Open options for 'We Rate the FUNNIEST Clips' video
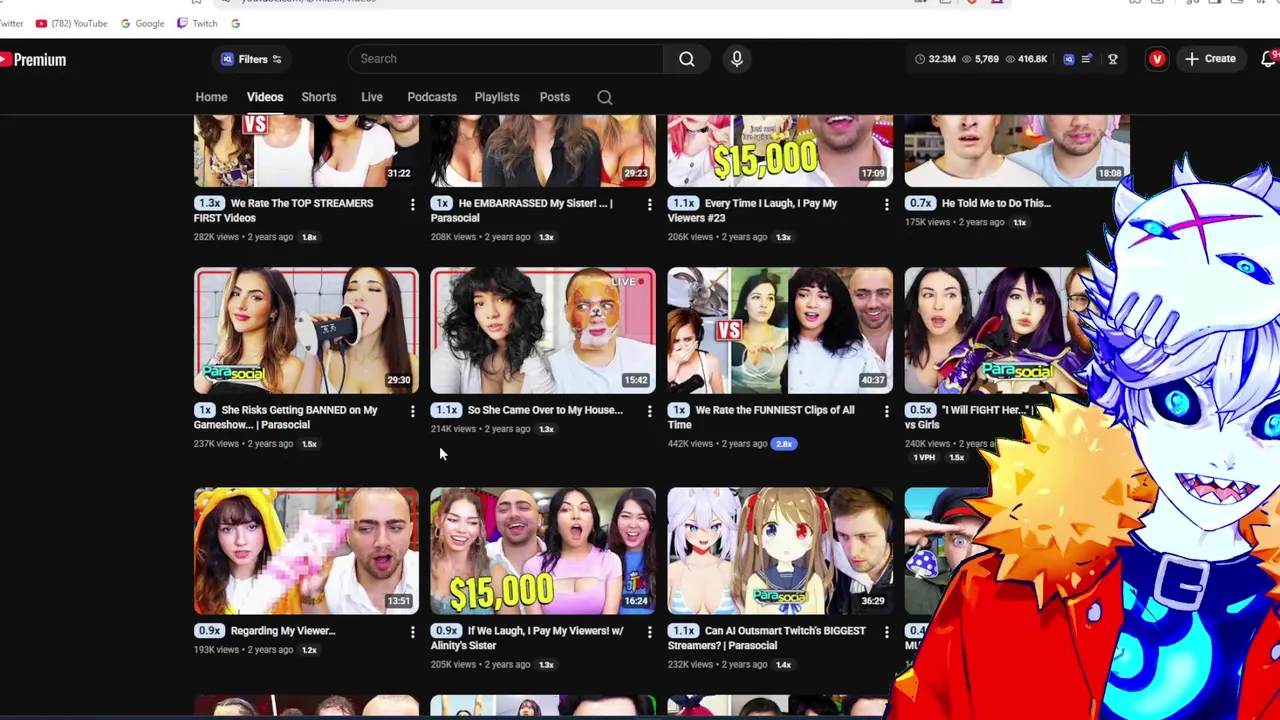Image resolution: width=1280 pixels, height=720 pixels. pyautogui.click(x=886, y=411)
